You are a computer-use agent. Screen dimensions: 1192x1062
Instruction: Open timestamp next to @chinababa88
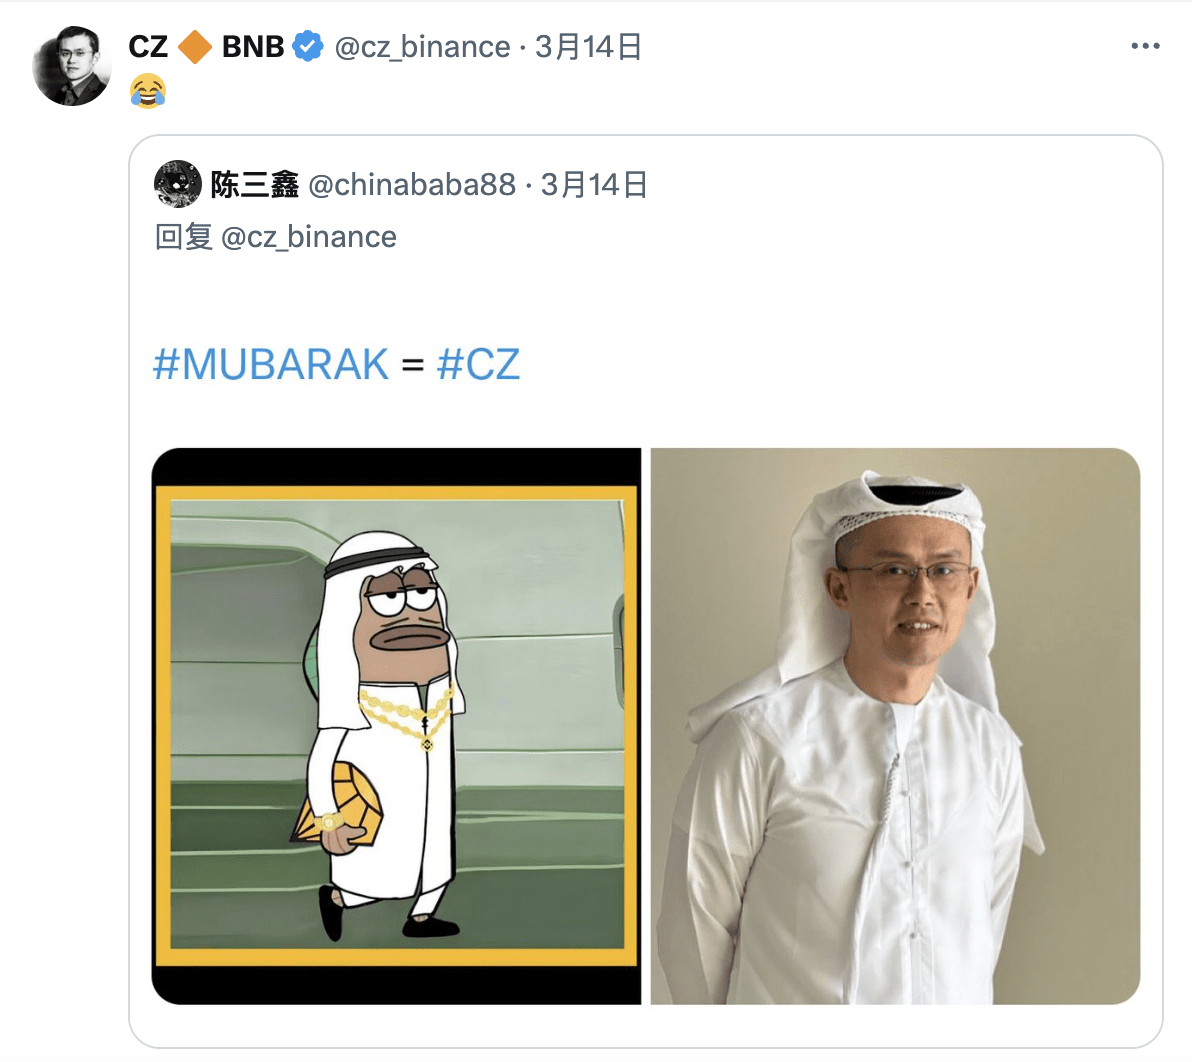coord(594,185)
